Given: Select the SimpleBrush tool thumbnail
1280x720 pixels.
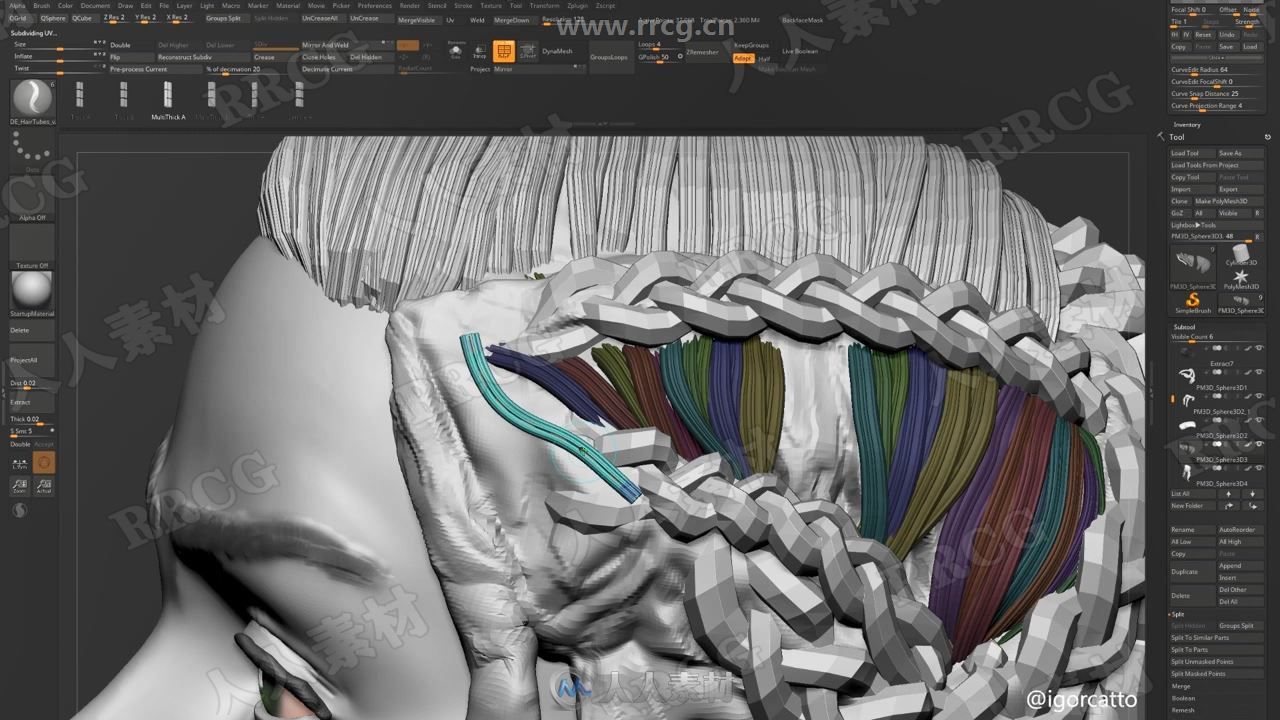Looking at the screenshot, I should tap(1192, 302).
